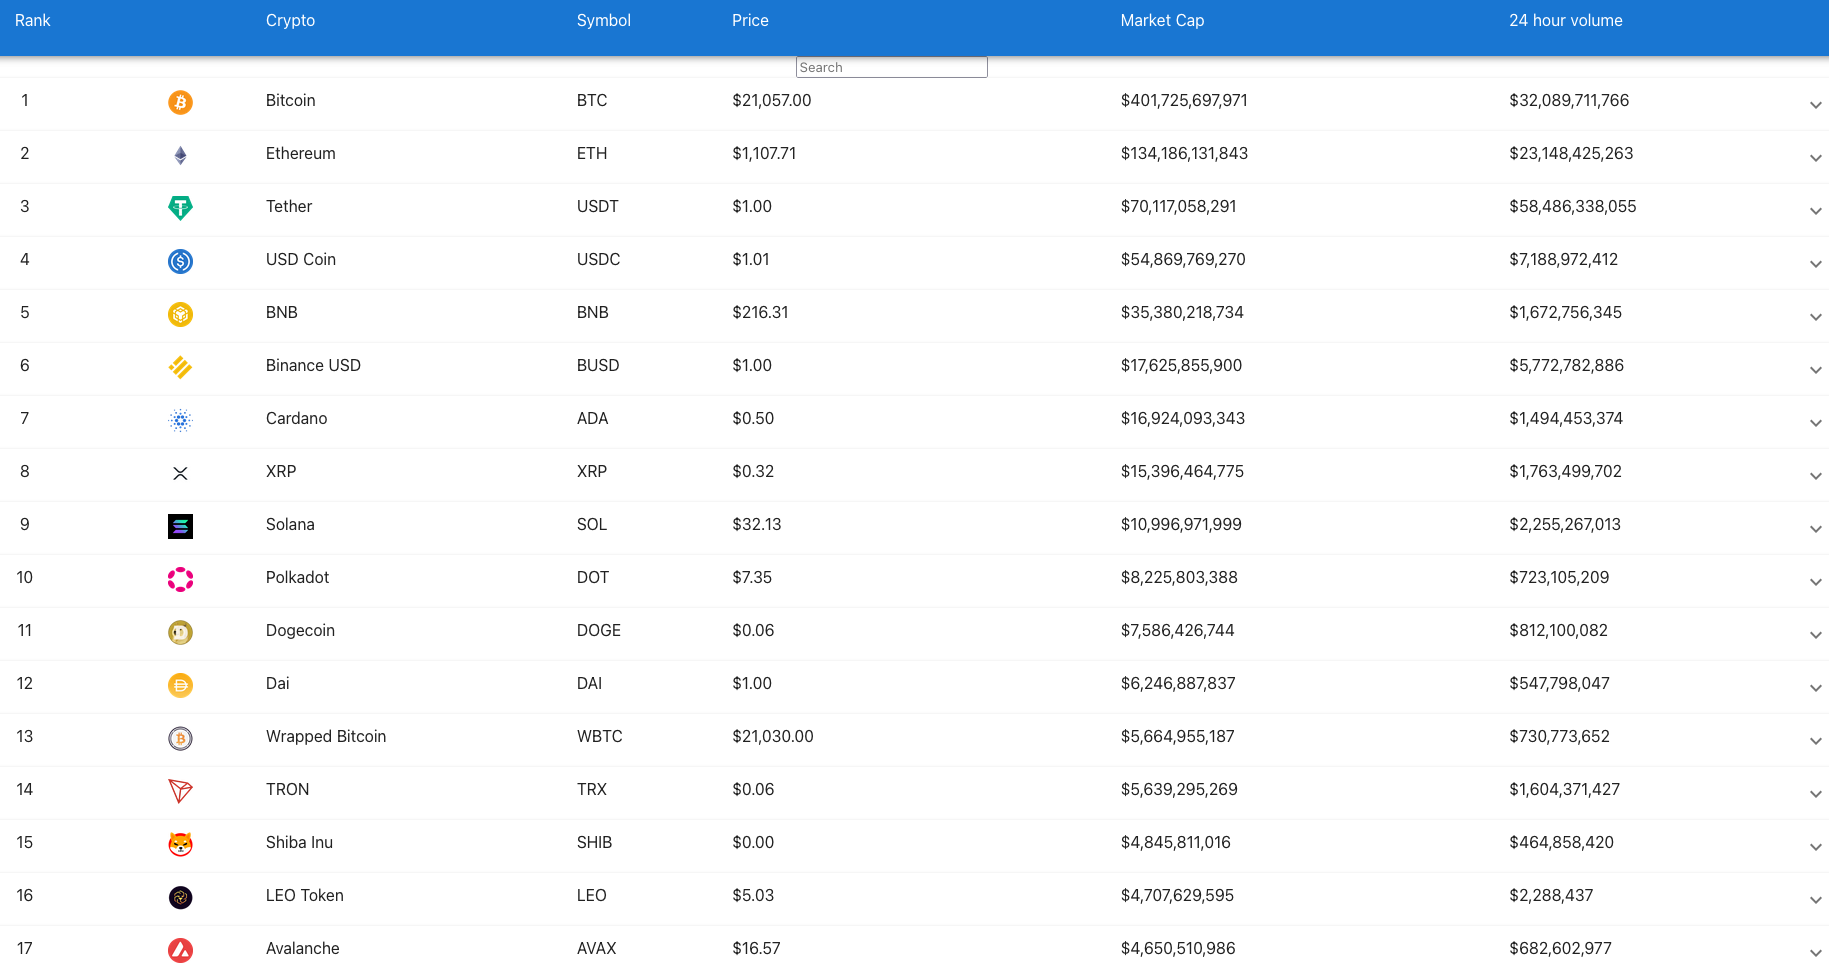Click the Dai logo icon

coord(180,685)
